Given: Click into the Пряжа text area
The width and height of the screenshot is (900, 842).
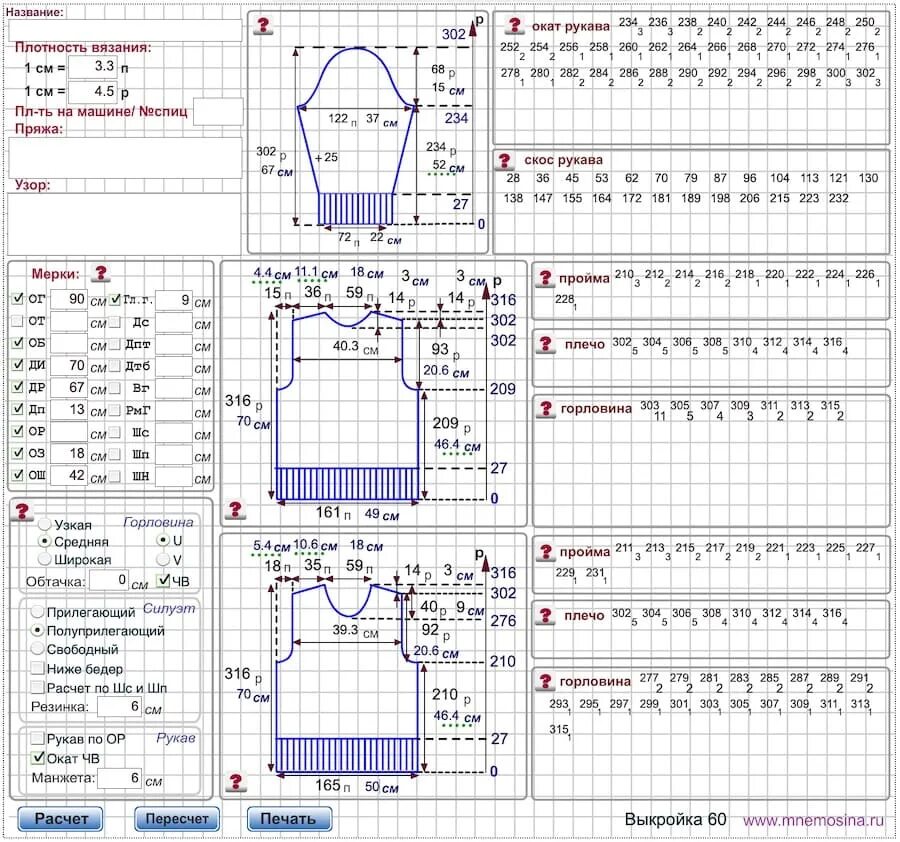Looking at the screenshot, I should click(x=125, y=157).
